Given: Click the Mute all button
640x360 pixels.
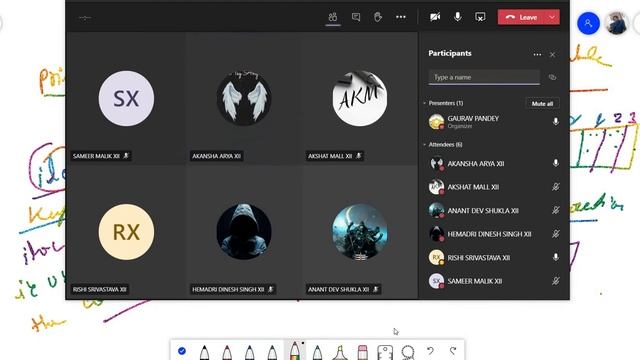Looking at the screenshot, I should pyautogui.click(x=542, y=104).
